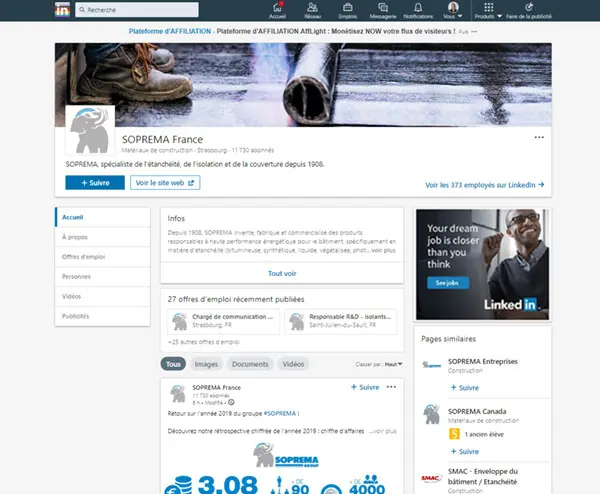Follow SOPREMA Canada via Suivre
This screenshot has width=600, height=494.
tap(465, 452)
